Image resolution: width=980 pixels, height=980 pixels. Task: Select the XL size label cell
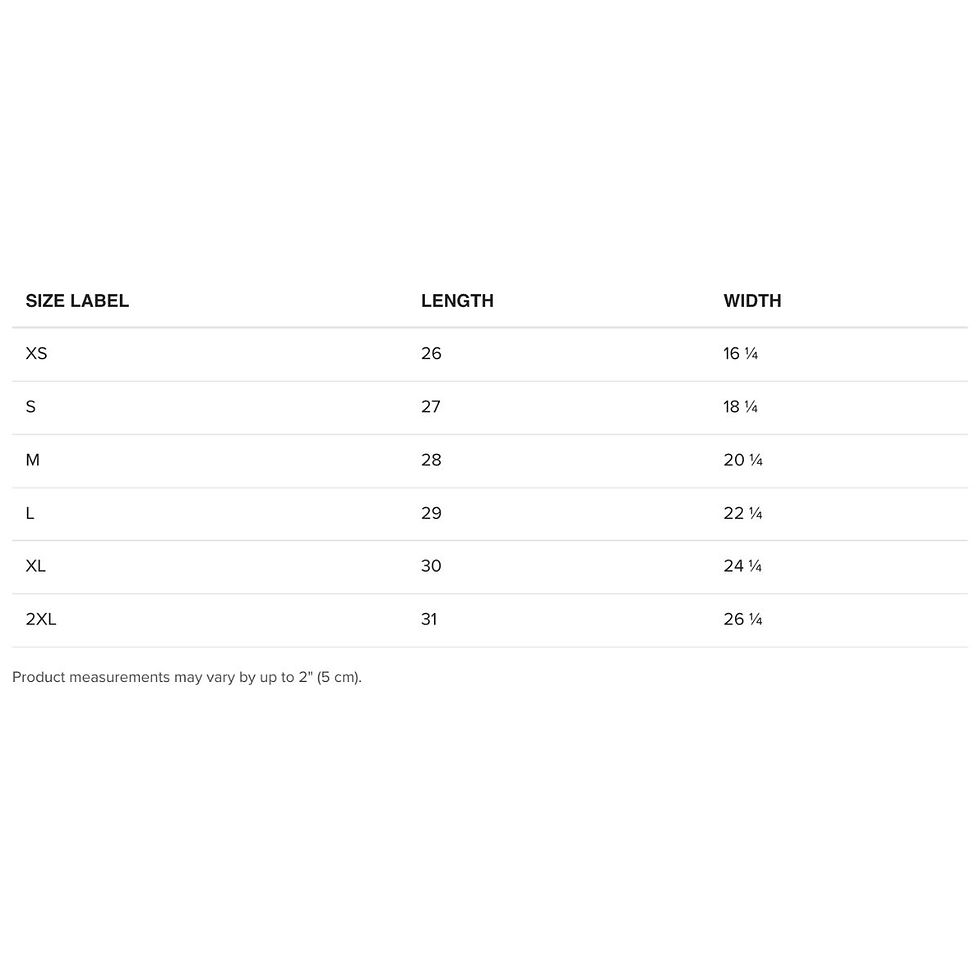point(36,566)
